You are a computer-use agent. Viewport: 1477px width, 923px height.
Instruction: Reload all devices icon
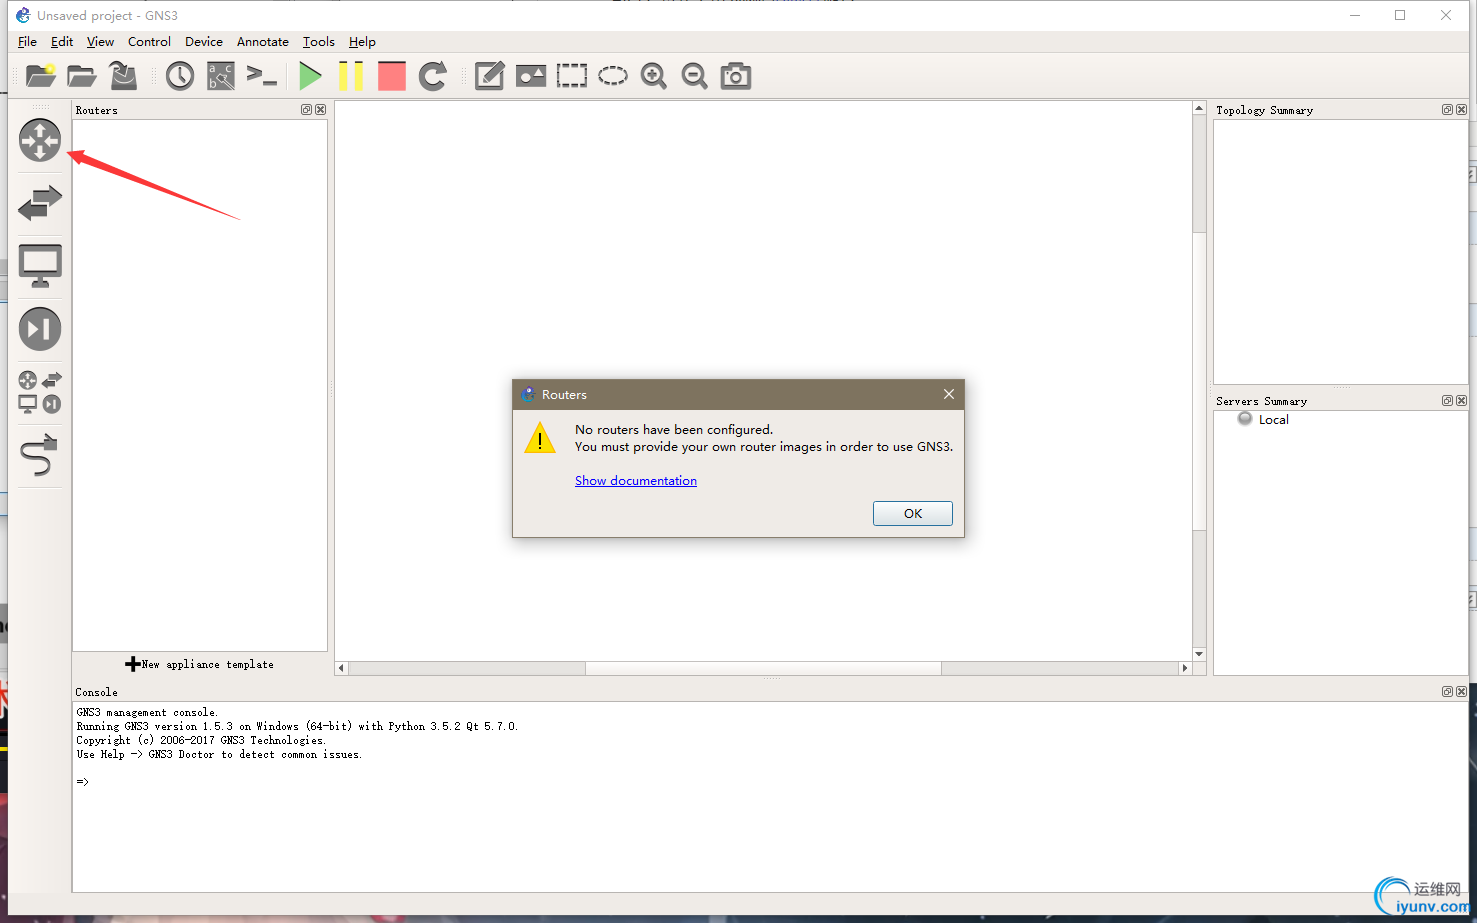point(433,76)
